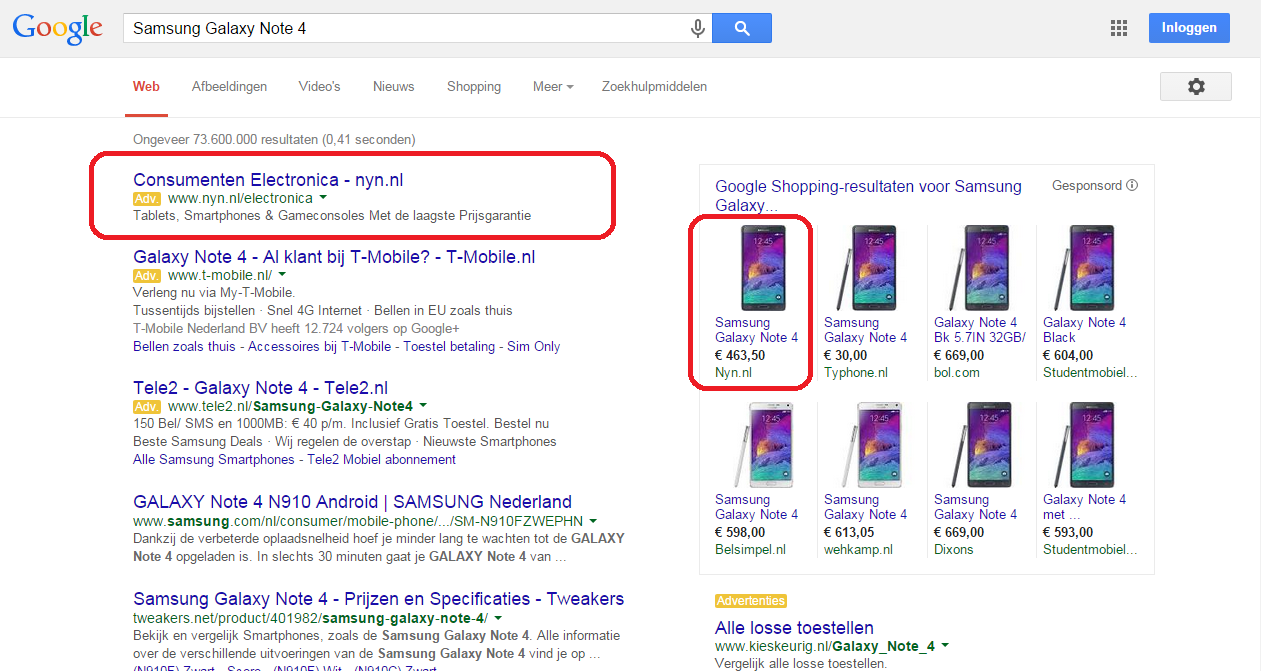Open the Galaxy Note 4 T-Mobile.nl ad
Viewport: 1261px width, 671px height.
(334, 257)
